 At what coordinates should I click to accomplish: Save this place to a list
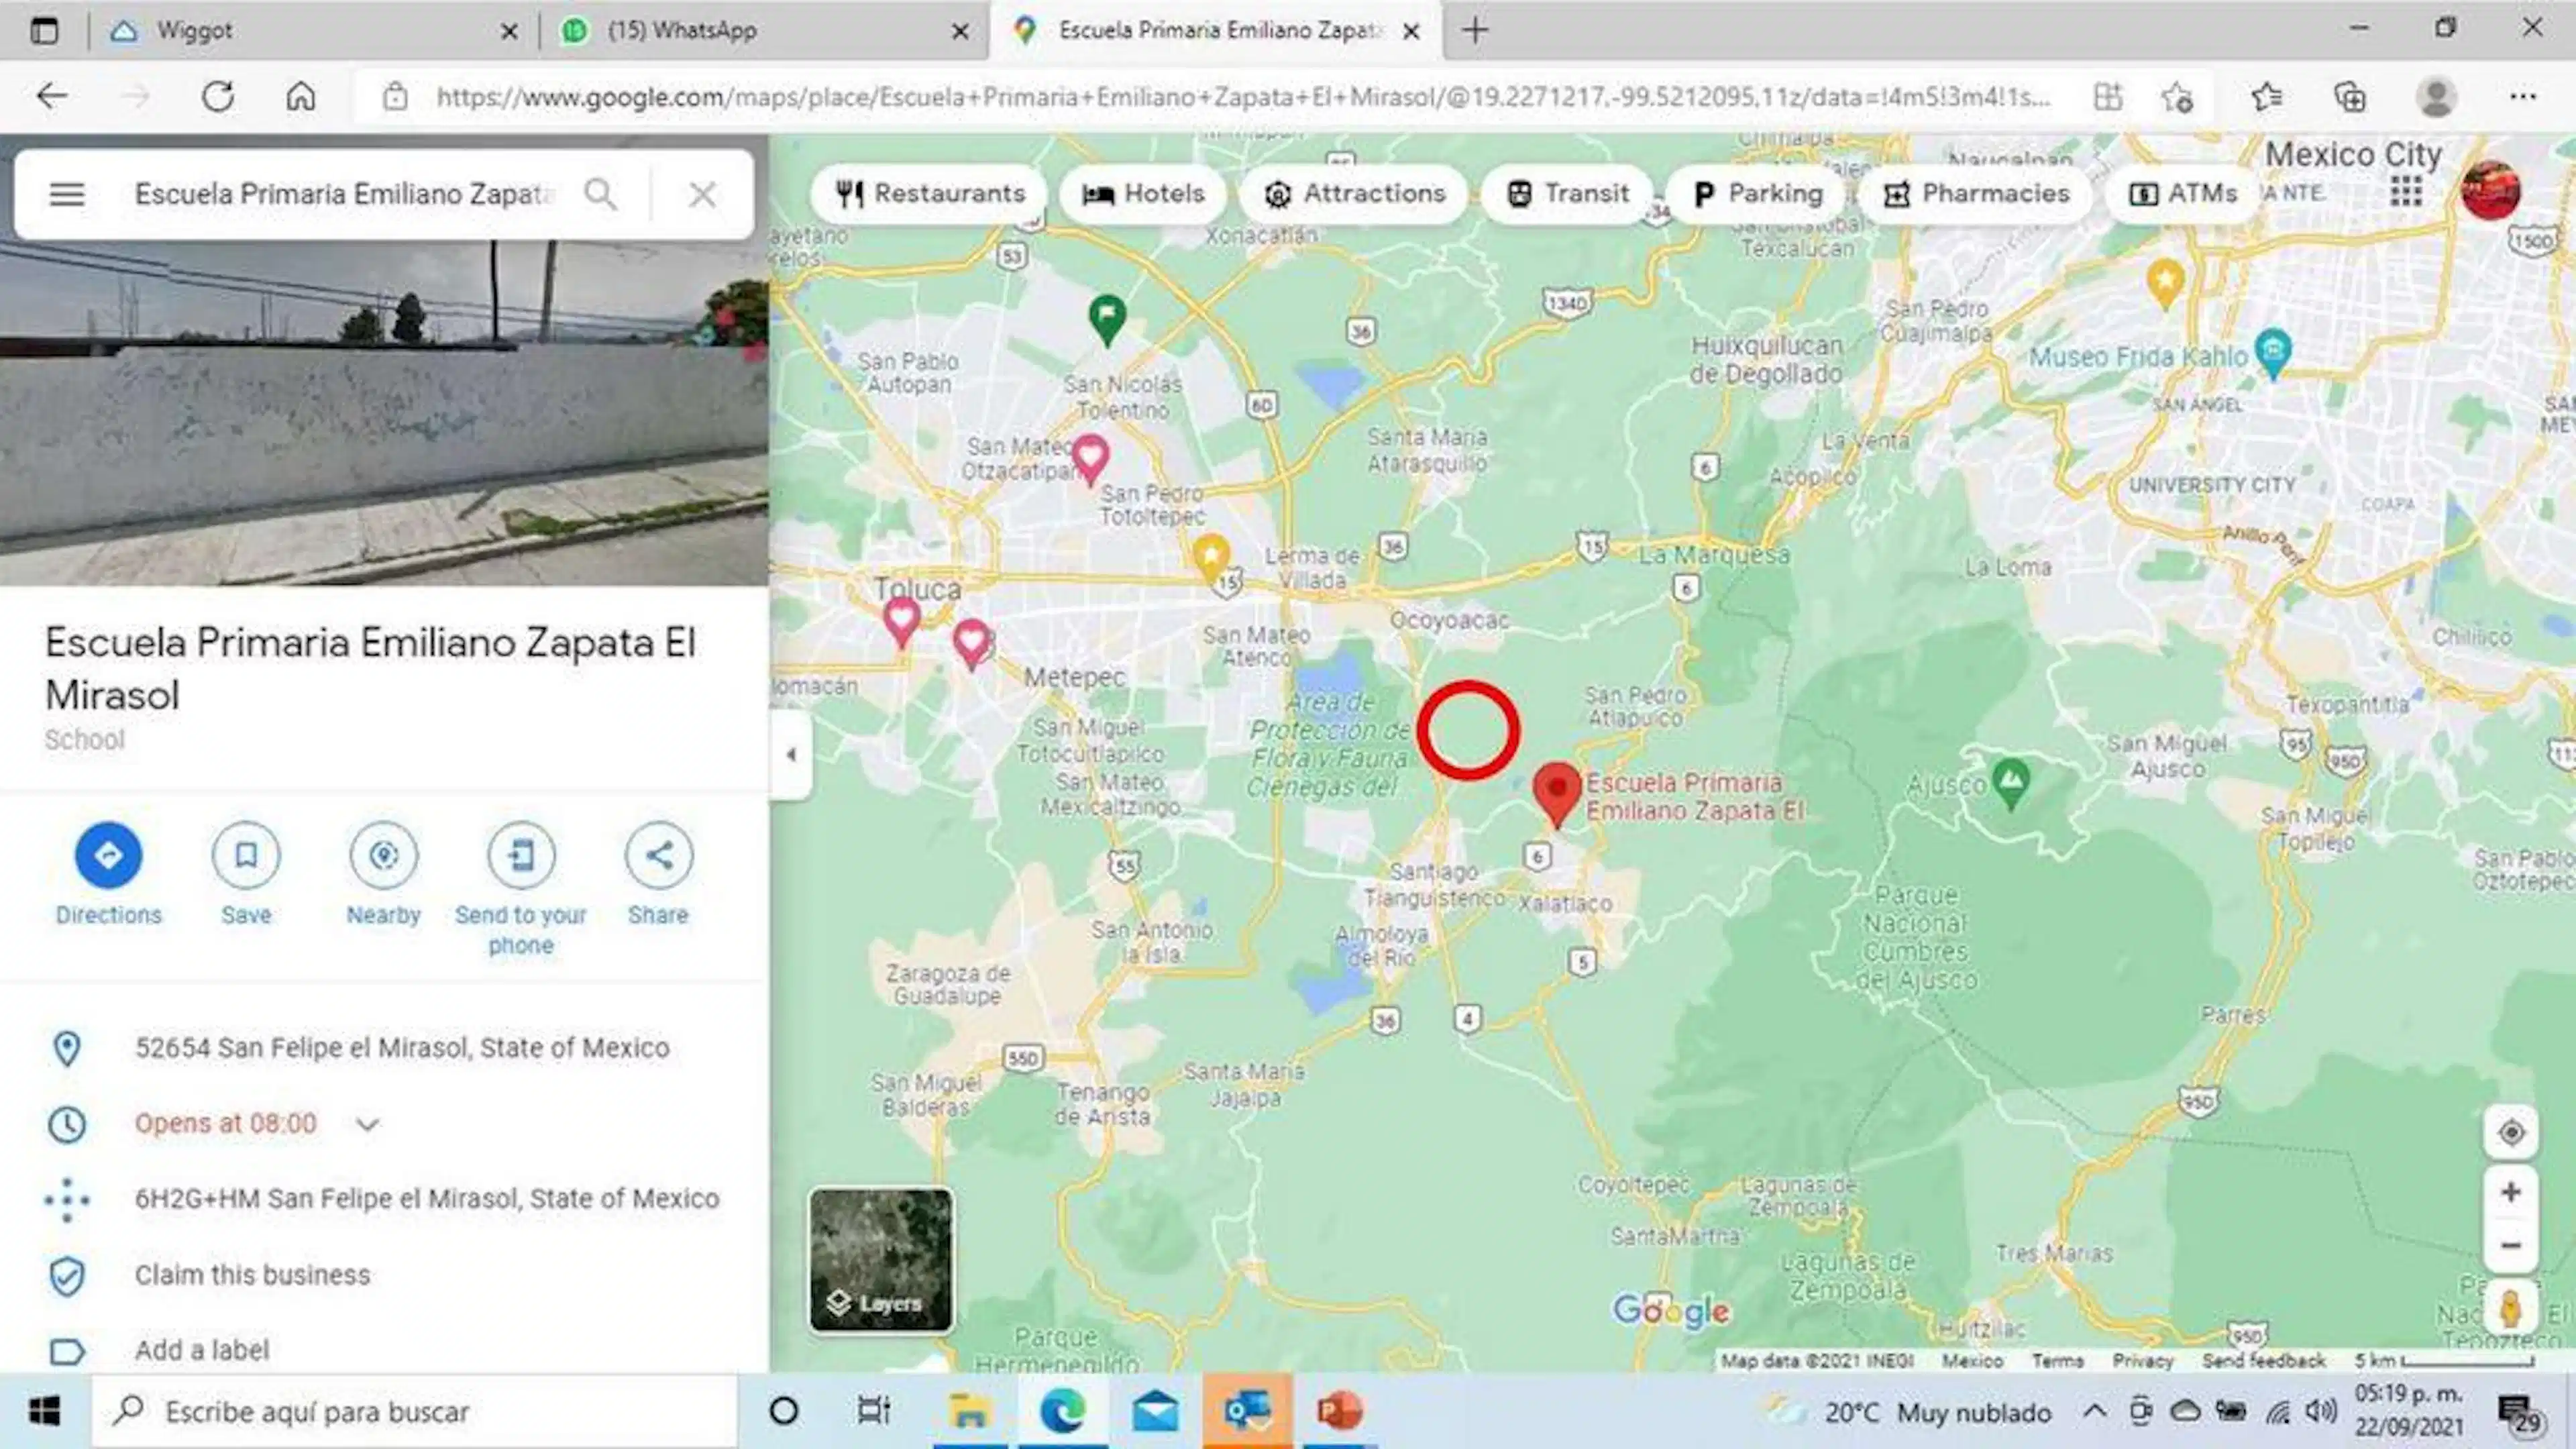[246, 875]
